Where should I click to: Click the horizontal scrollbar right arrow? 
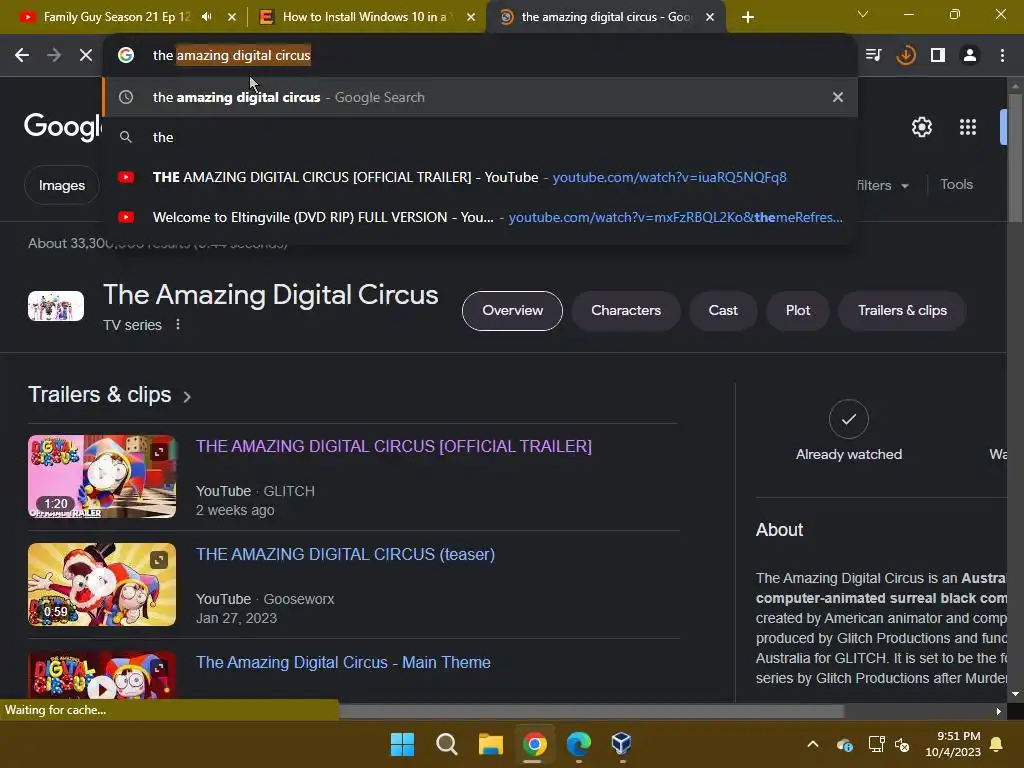[998, 711]
